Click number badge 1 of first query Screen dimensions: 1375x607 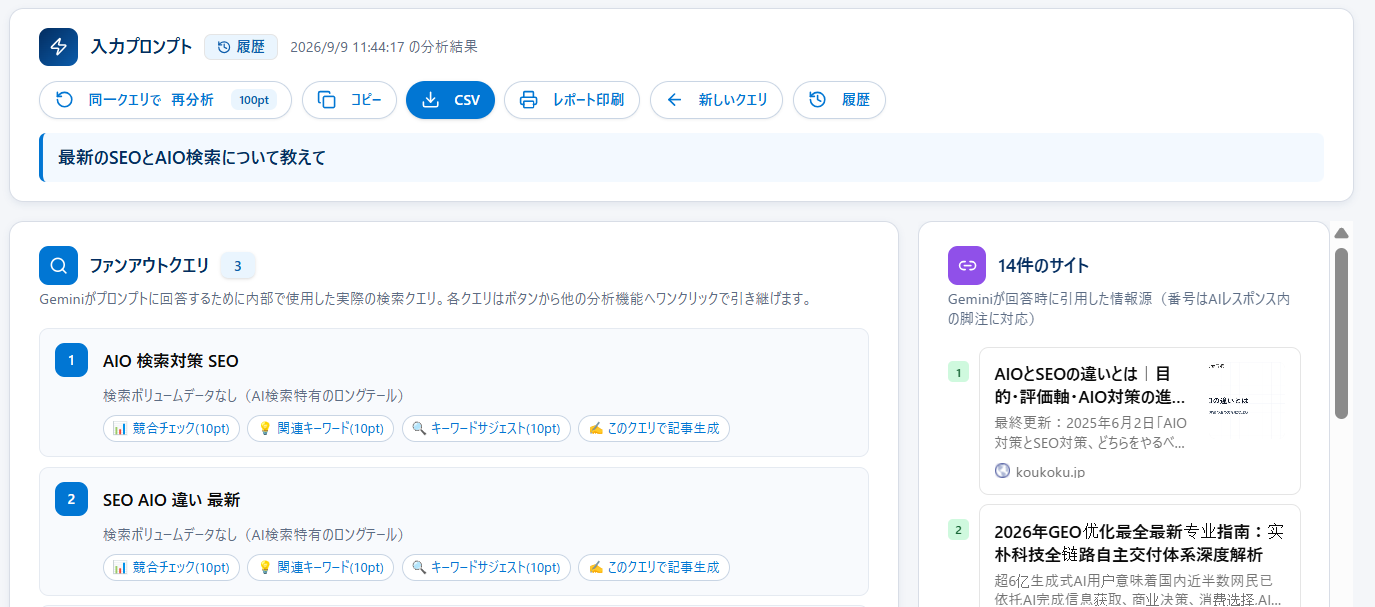[71, 361]
